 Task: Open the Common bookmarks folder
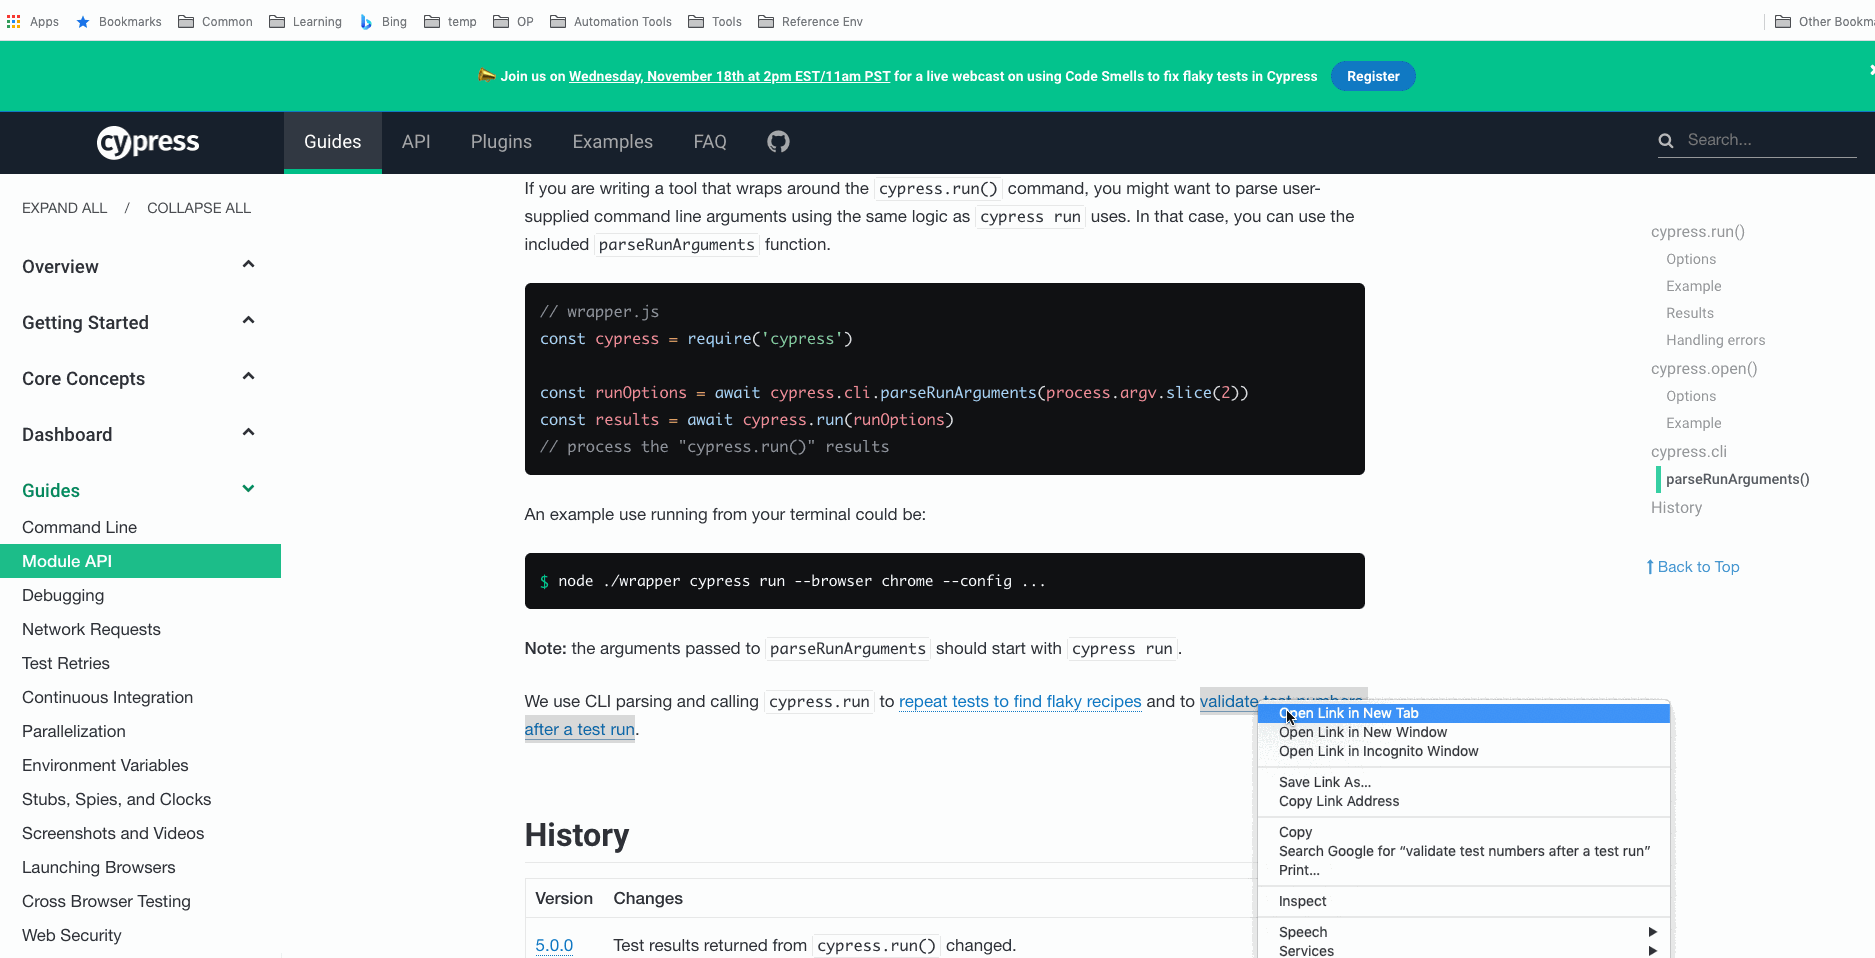(215, 21)
